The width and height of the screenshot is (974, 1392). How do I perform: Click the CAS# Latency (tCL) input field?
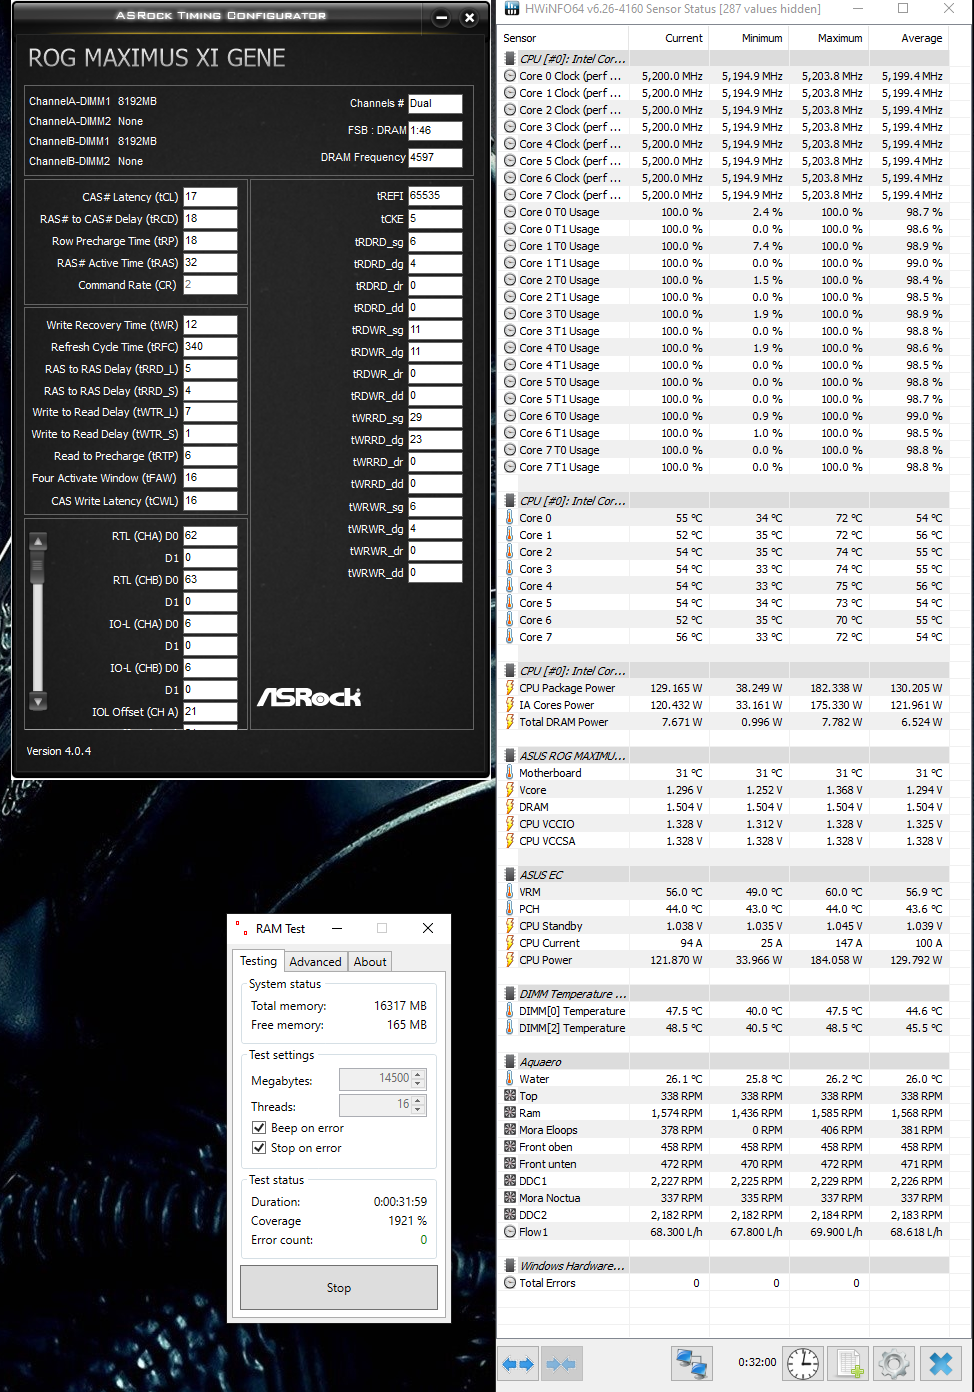tap(210, 197)
